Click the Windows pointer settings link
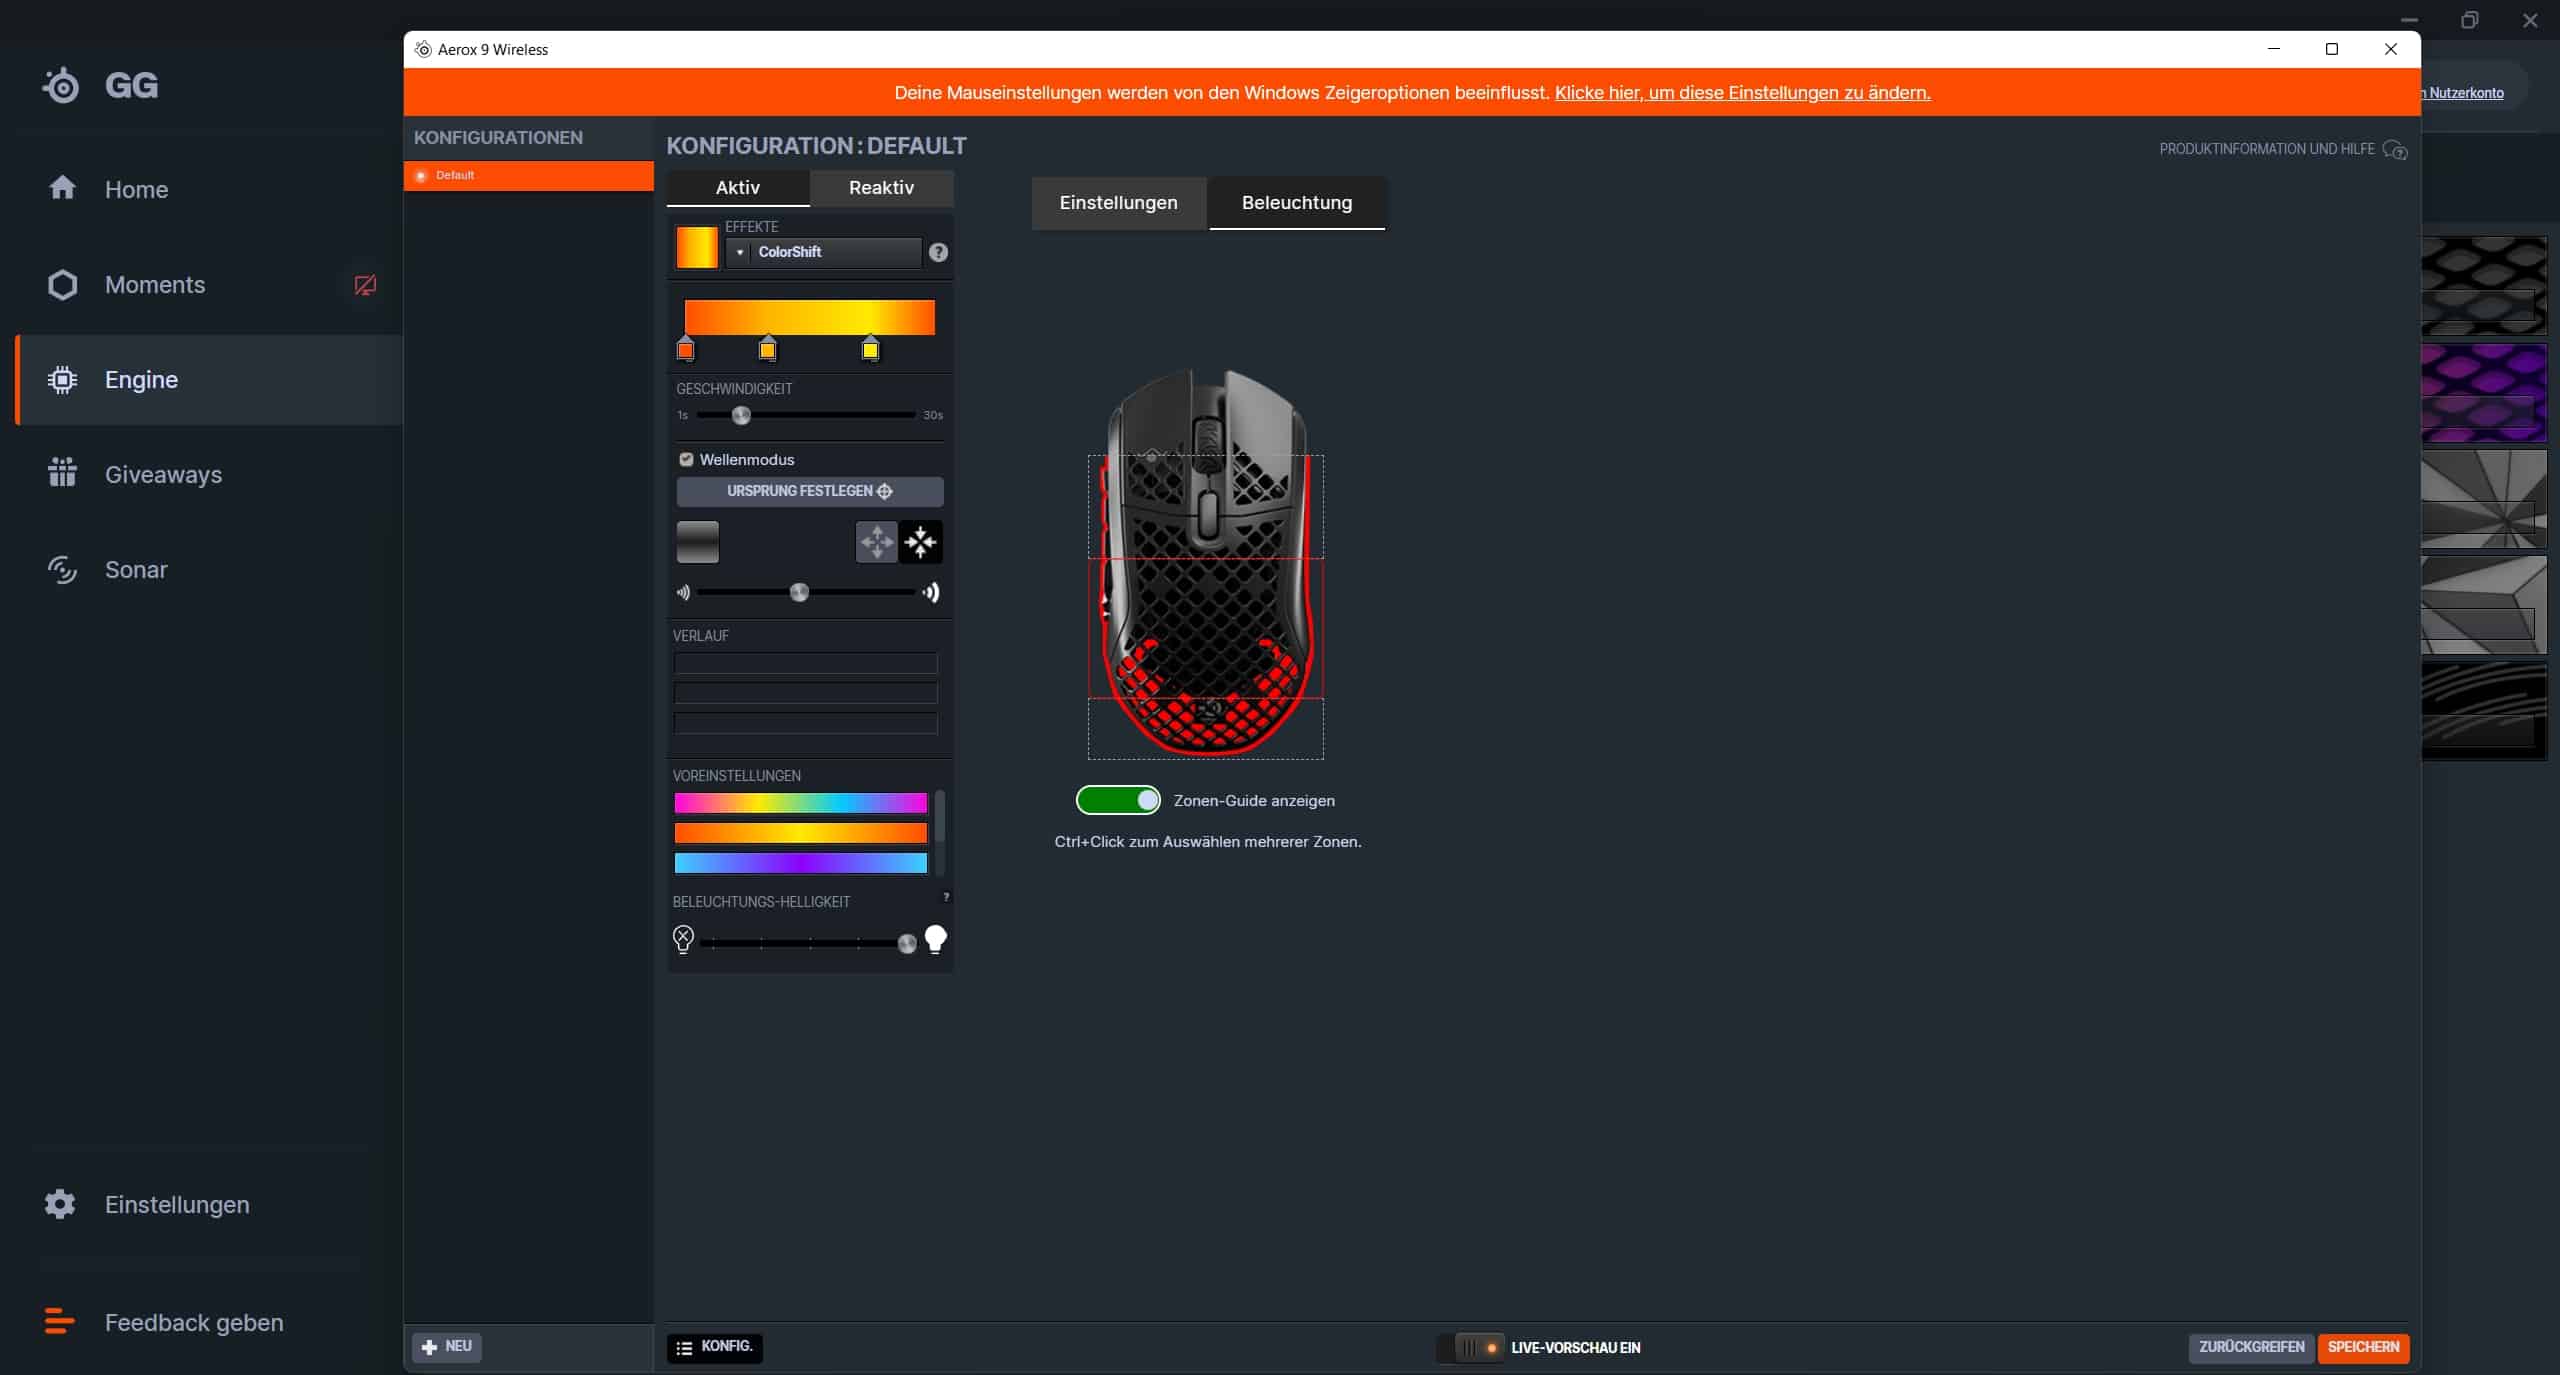The height and width of the screenshot is (1375, 2560). point(1742,93)
